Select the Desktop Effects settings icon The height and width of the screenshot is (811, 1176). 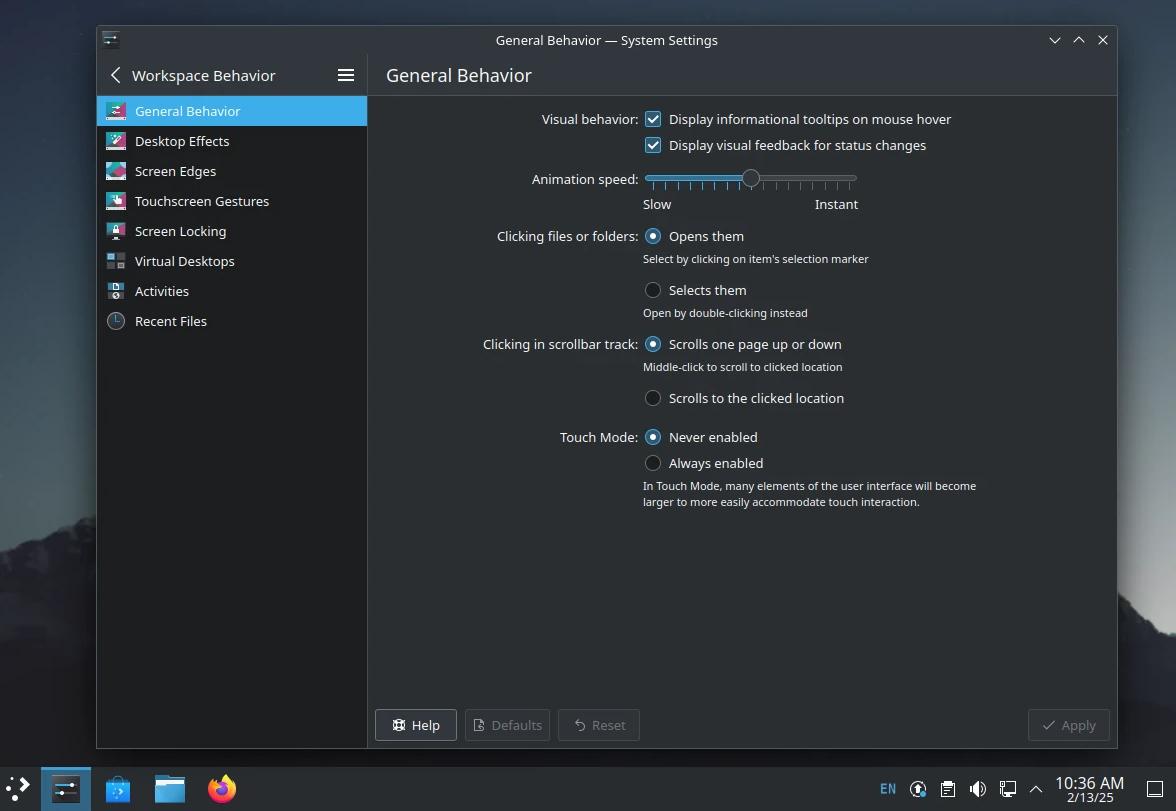(117, 141)
